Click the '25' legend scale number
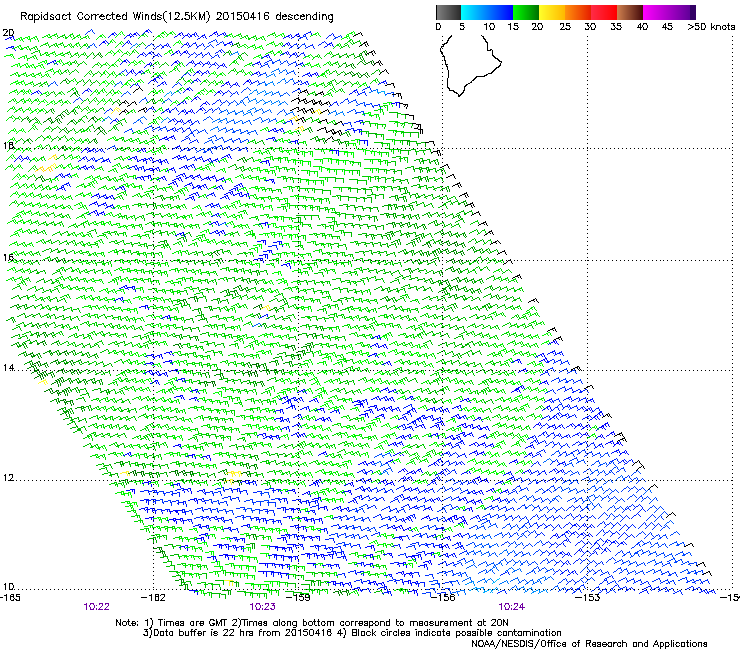 pos(565,27)
